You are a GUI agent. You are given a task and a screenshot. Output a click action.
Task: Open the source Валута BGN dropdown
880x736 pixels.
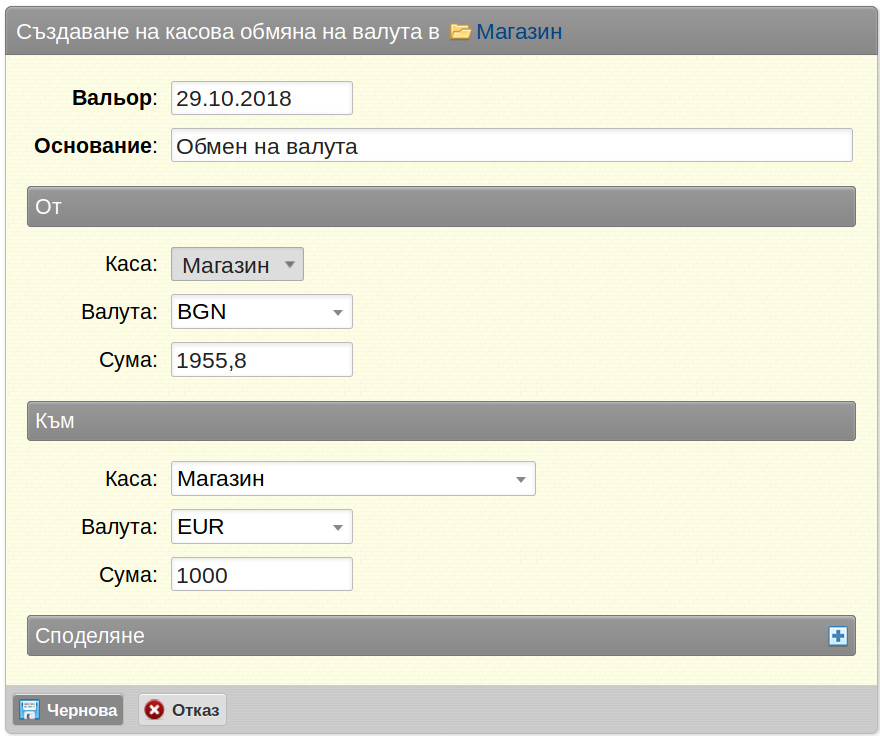262,312
